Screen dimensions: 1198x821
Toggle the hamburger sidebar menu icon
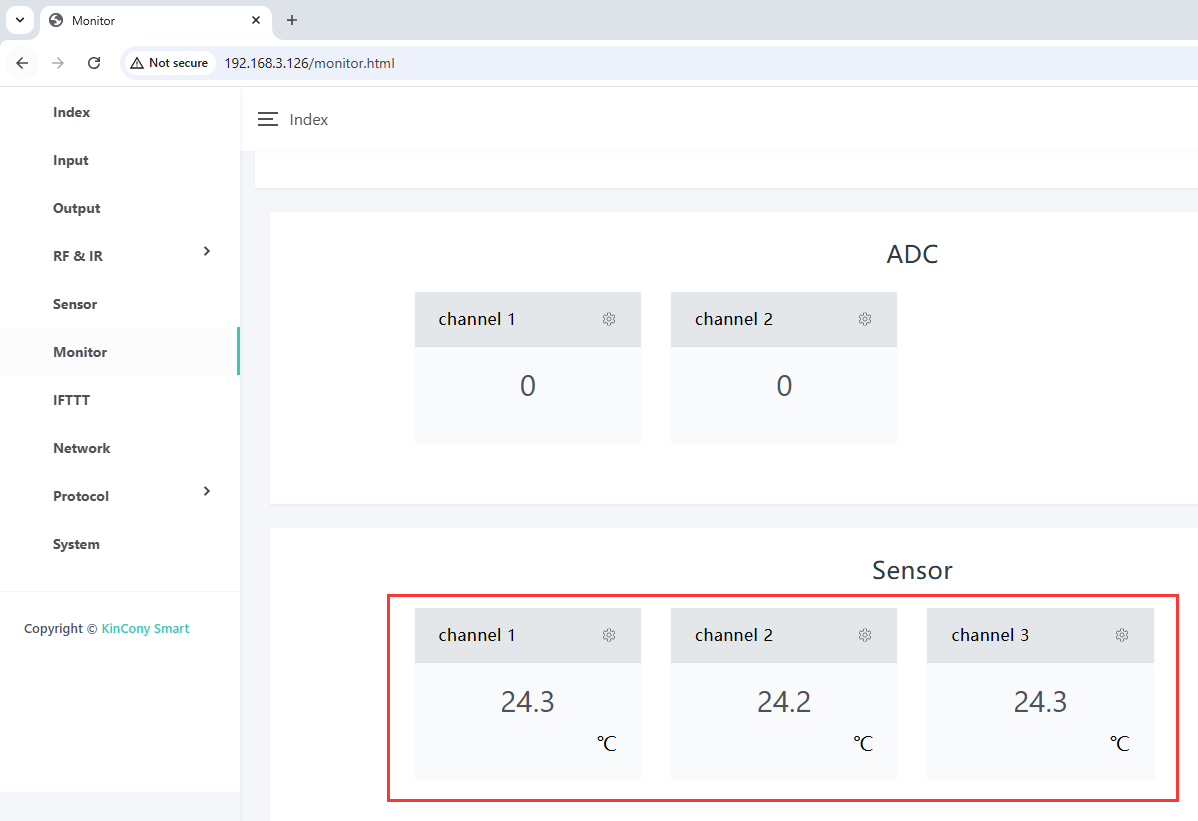point(267,119)
